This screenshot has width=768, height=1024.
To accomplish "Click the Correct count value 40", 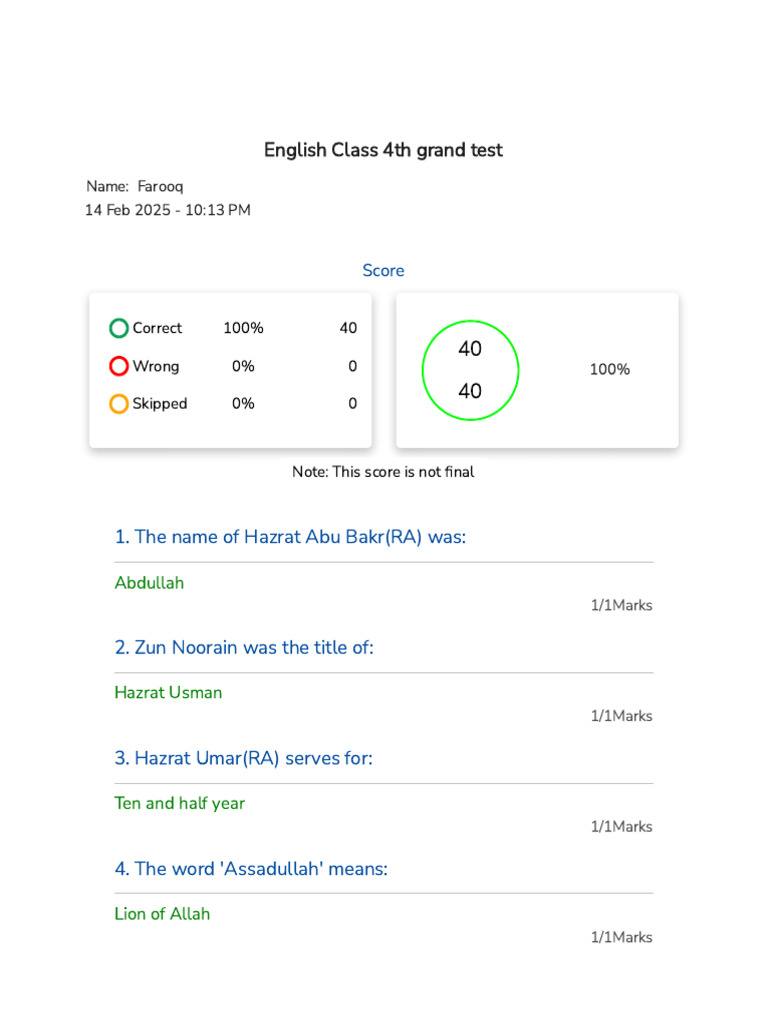I will pos(348,328).
